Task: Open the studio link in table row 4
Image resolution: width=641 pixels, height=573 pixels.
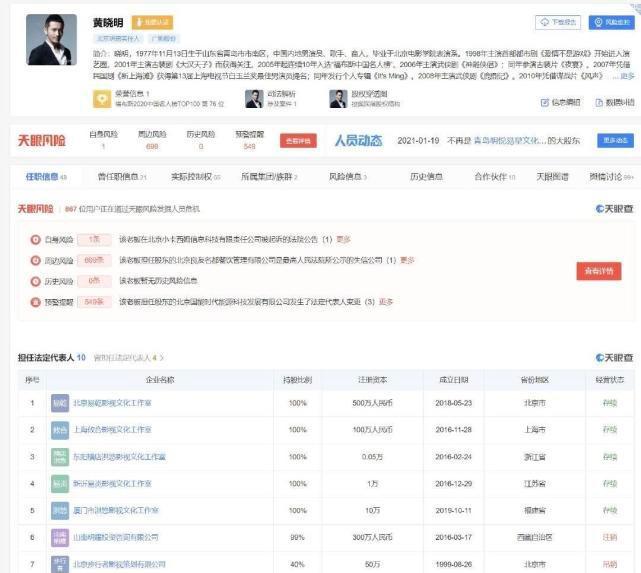Action: pyautogui.click(x=112, y=484)
